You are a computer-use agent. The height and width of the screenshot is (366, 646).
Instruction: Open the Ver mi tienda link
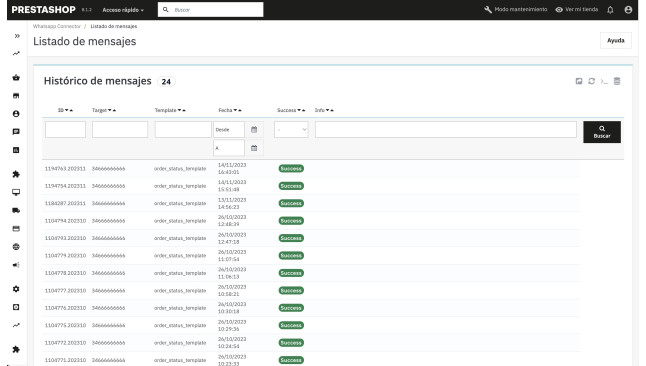point(581,9)
